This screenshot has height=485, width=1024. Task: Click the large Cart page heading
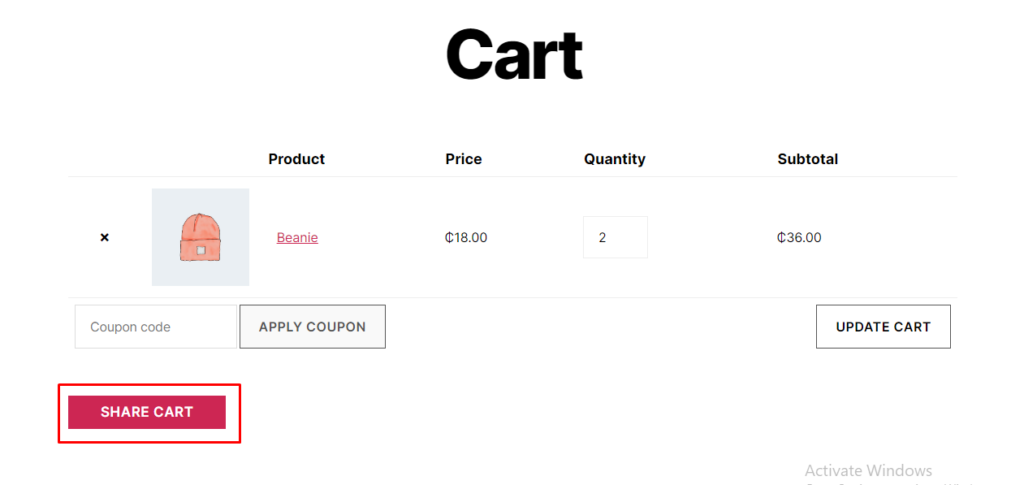click(x=514, y=54)
